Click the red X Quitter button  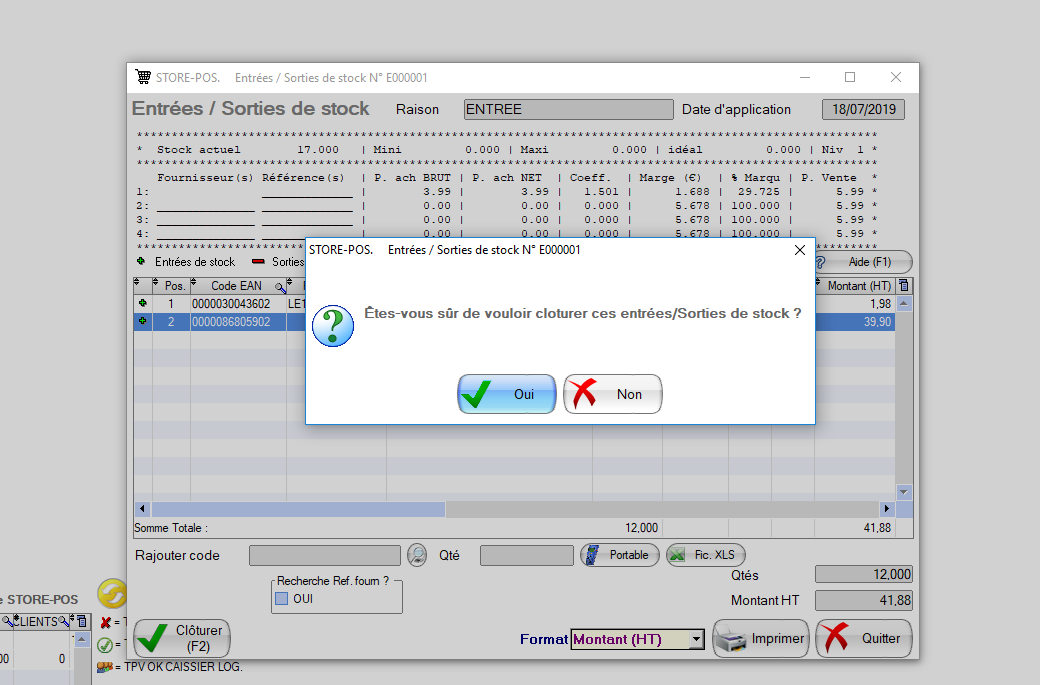[864, 638]
